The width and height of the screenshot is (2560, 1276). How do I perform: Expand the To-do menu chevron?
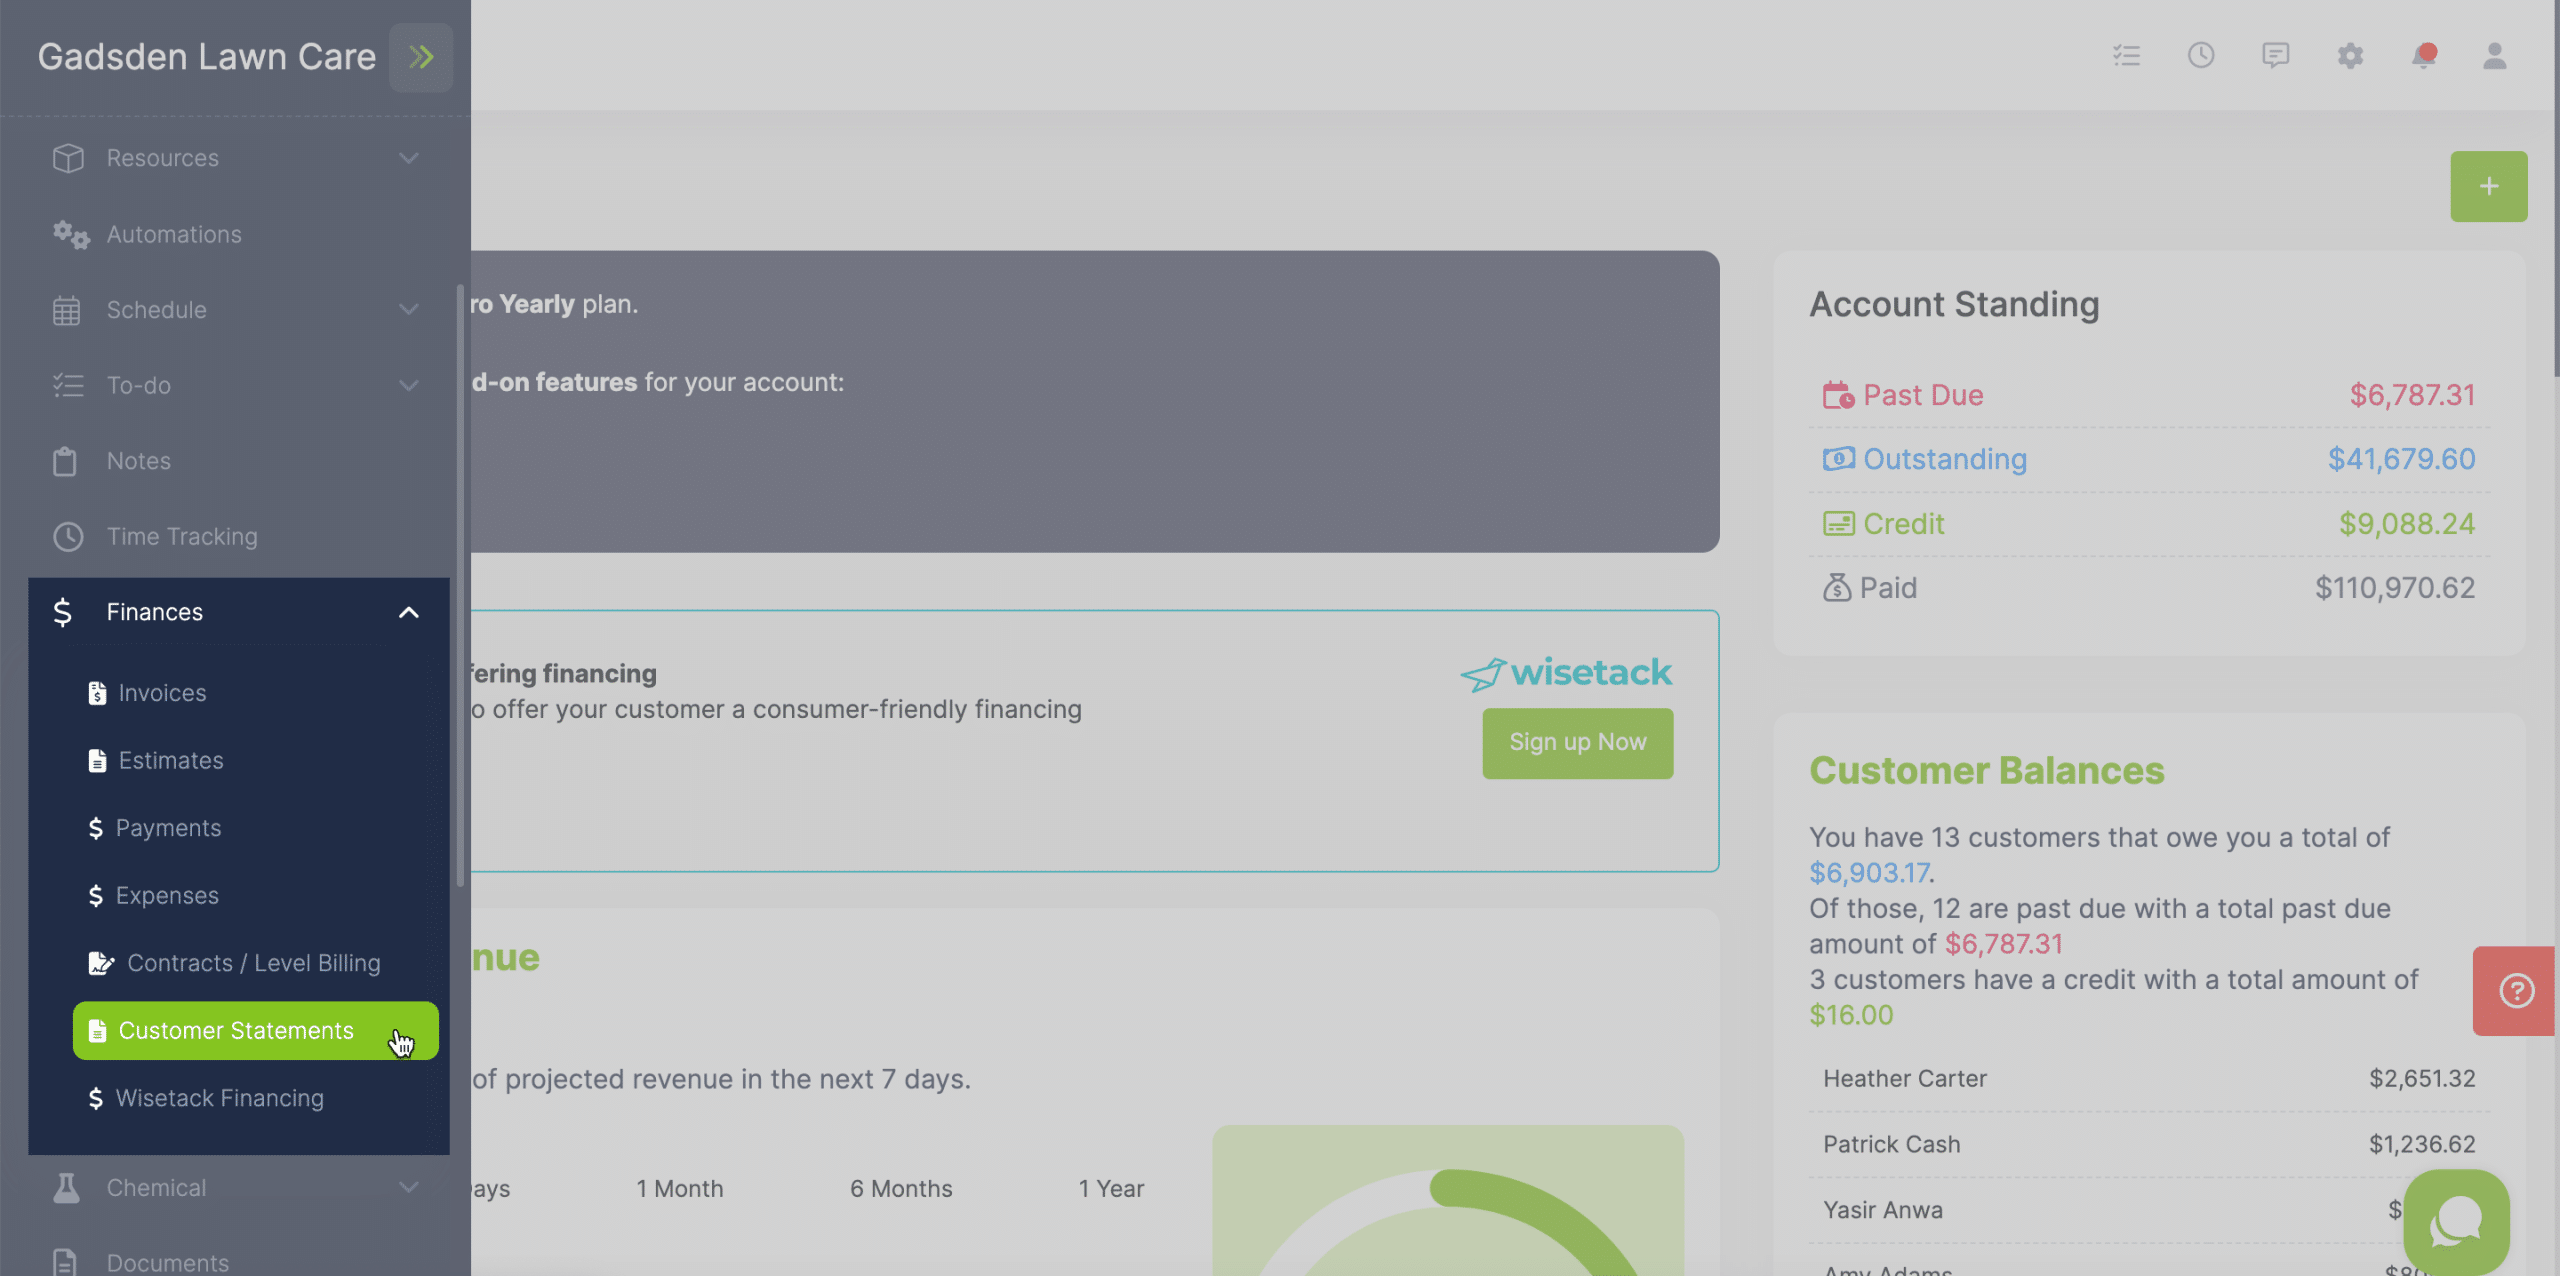coord(408,385)
